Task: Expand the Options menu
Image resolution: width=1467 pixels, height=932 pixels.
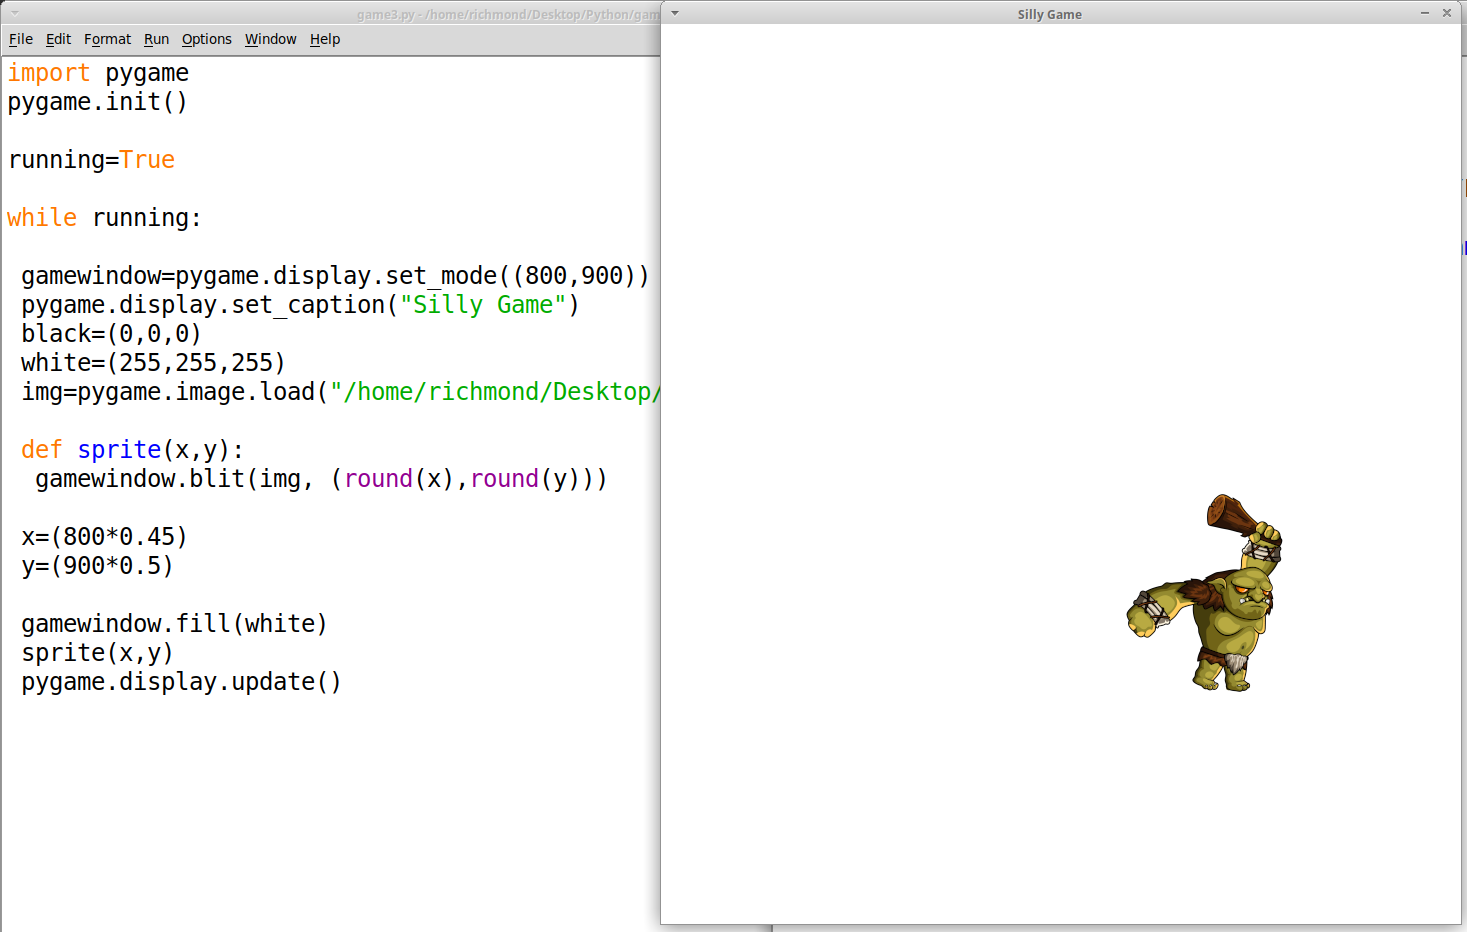Action: click(206, 39)
